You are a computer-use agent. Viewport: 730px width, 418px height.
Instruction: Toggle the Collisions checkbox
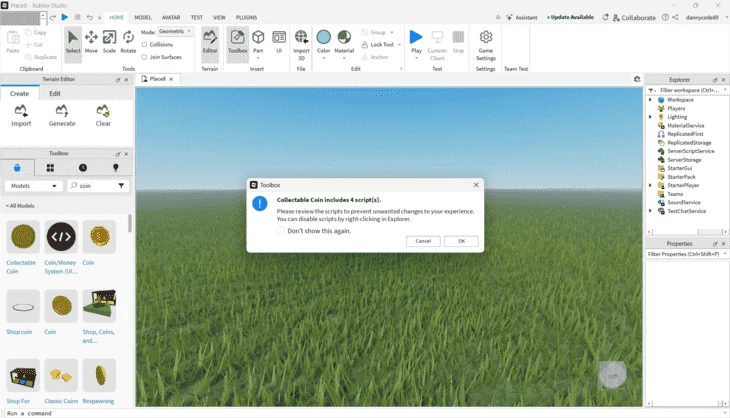[144, 45]
